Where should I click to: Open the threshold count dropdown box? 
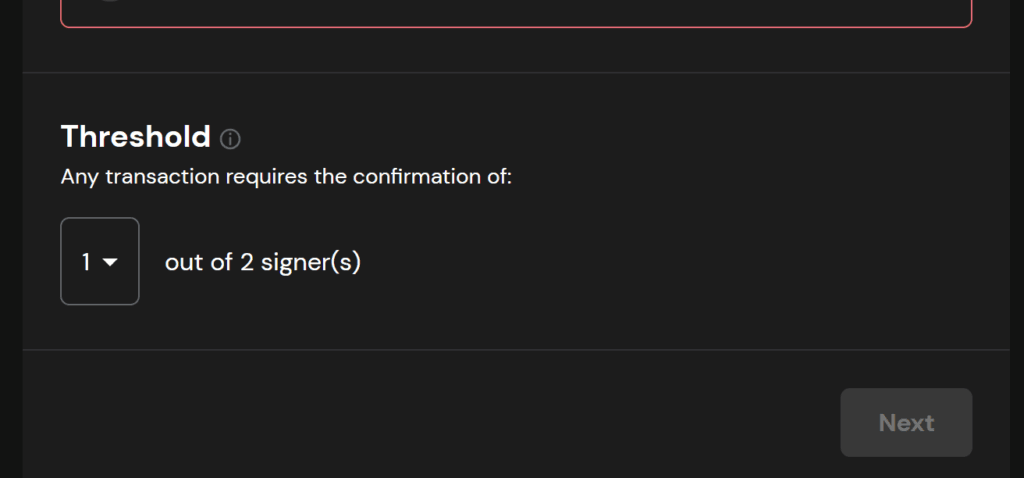(100, 261)
